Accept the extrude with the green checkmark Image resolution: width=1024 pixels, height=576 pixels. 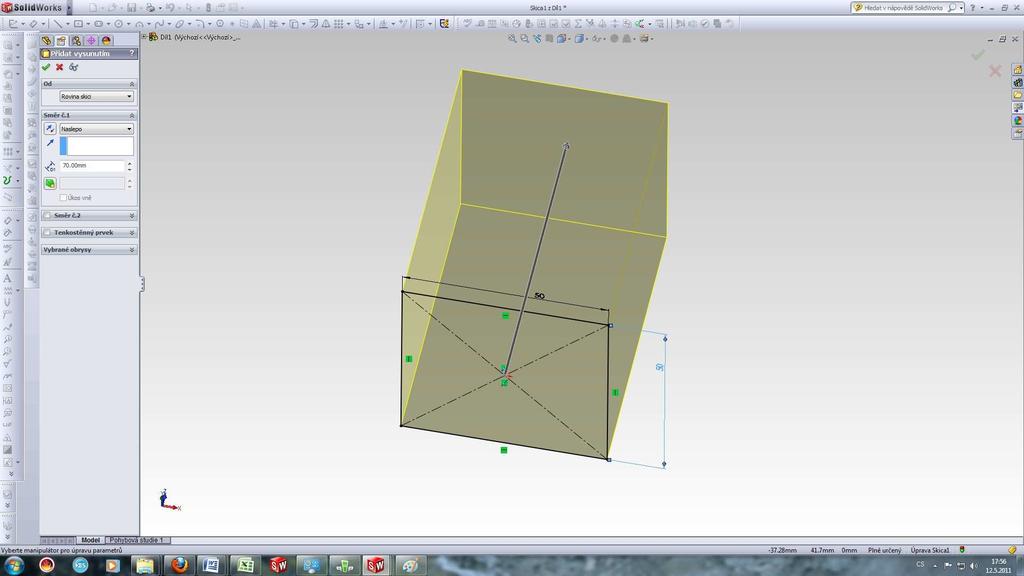tap(46, 67)
